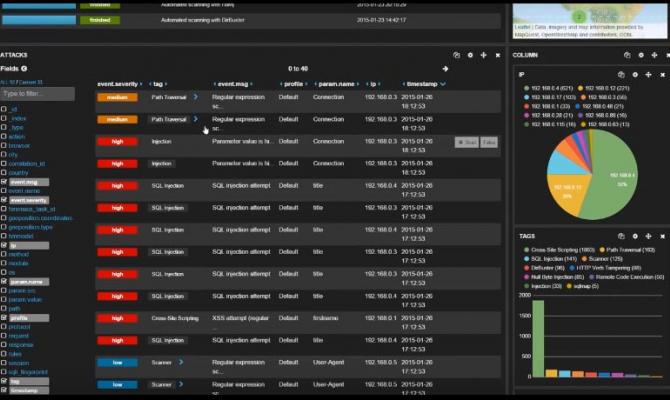Toggle 192.168.0.4 legend swatch in IP
The height and width of the screenshot is (400, 670).
pos(526,88)
